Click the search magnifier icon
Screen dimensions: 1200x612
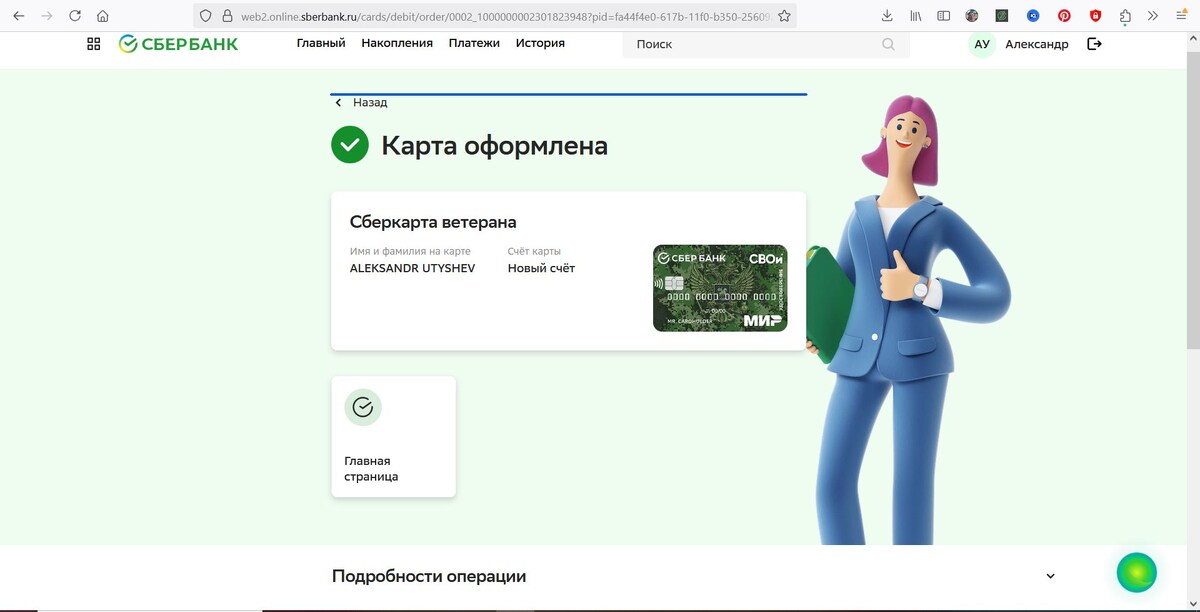pyautogui.click(x=888, y=44)
